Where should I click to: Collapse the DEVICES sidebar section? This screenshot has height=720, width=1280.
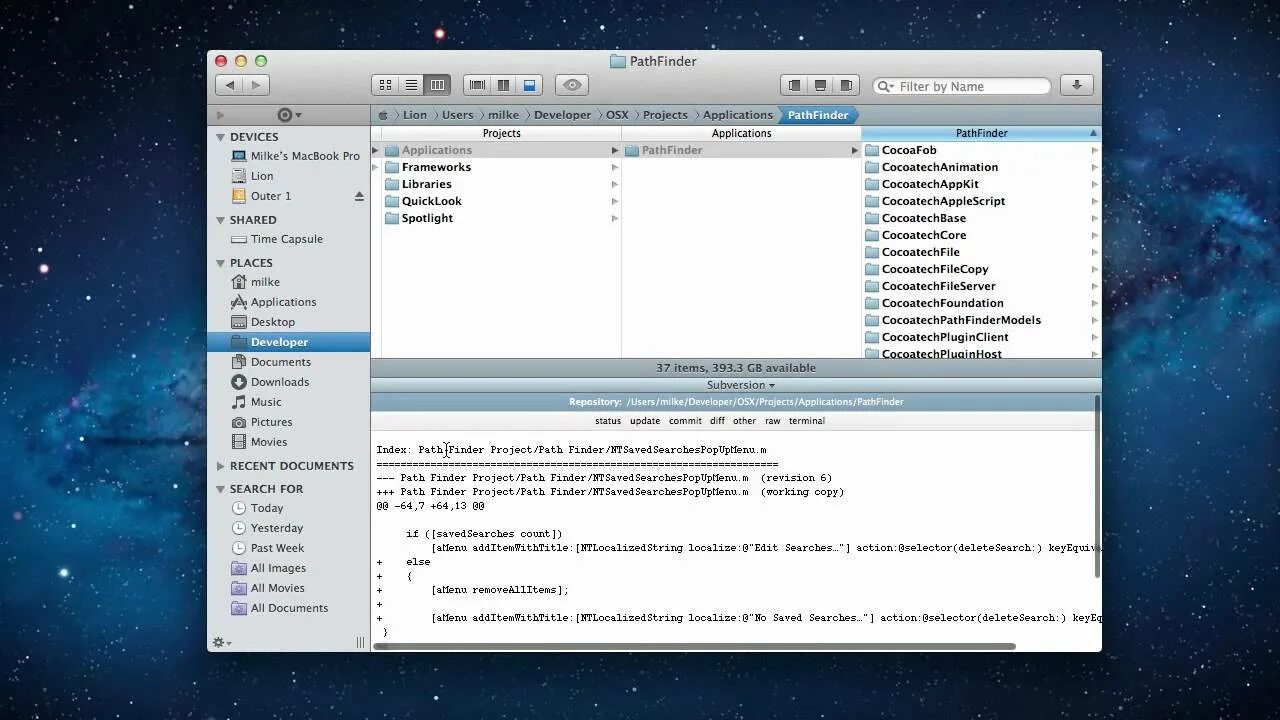coord(220,137)
